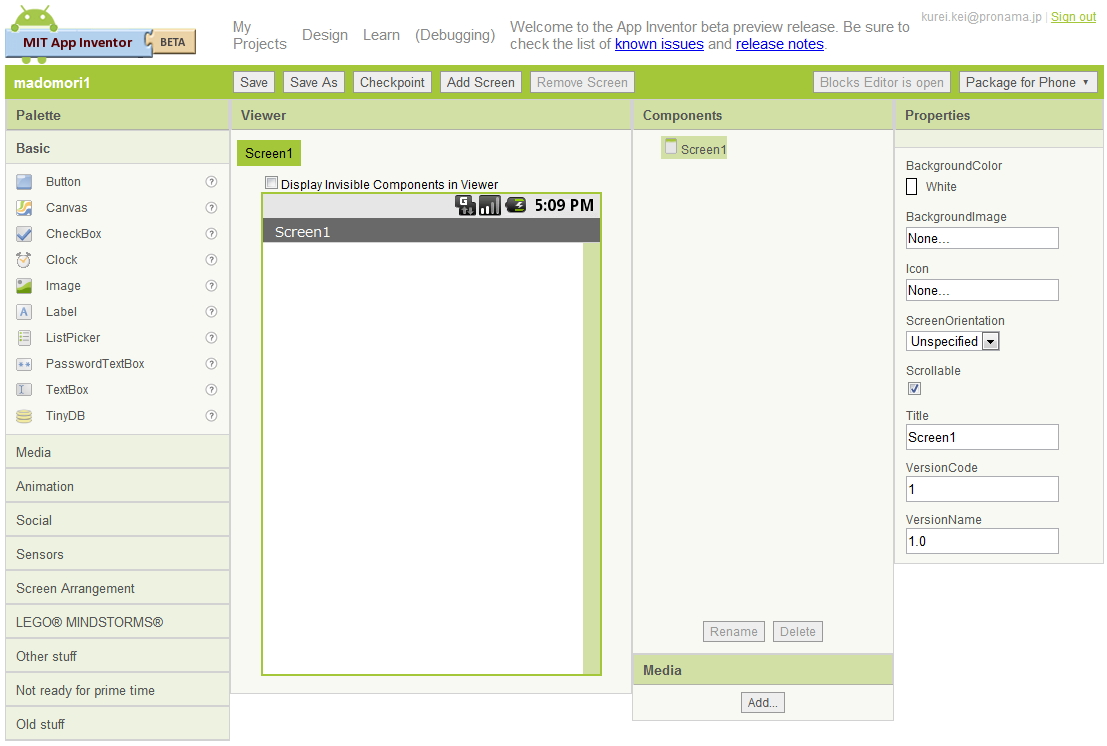
Task: Edit the Title text field
Action: click(x=982, y=437)
